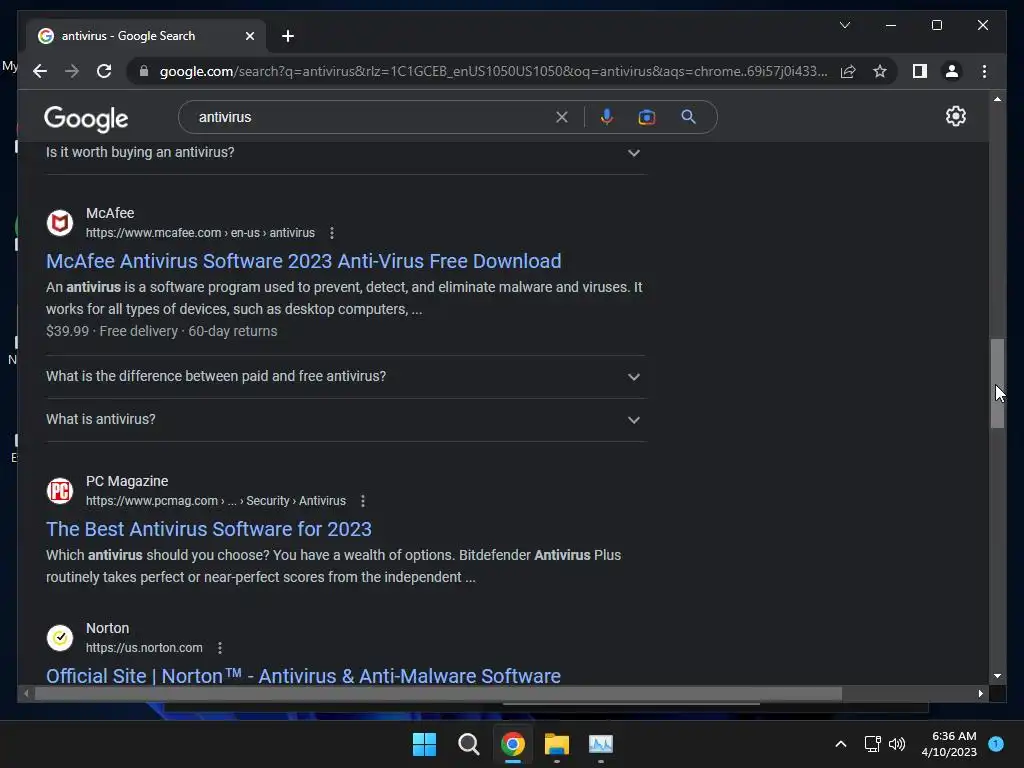Viewport: 1024px width, 768px height.
Task: Open Google quick settings gear
Action: (x=955, y=116)
